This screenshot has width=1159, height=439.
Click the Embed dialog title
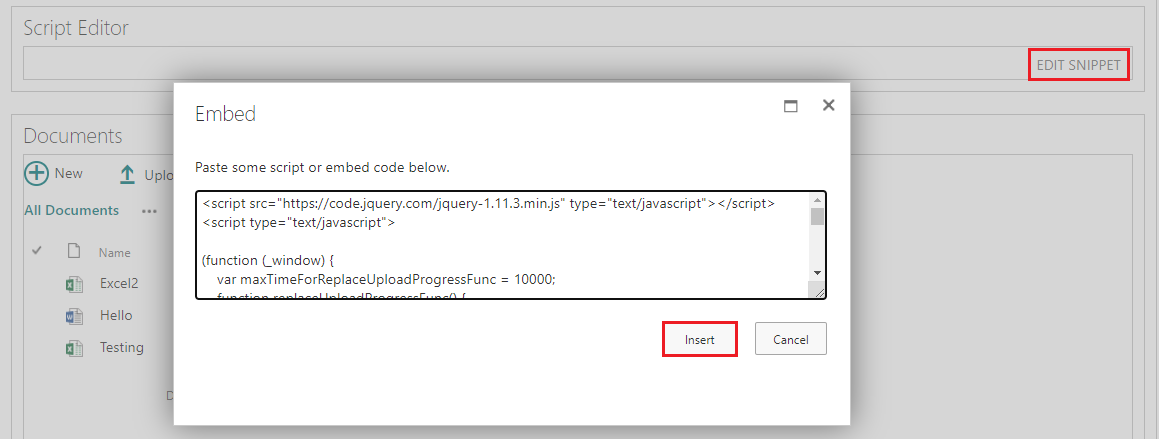tap(225, 114)
